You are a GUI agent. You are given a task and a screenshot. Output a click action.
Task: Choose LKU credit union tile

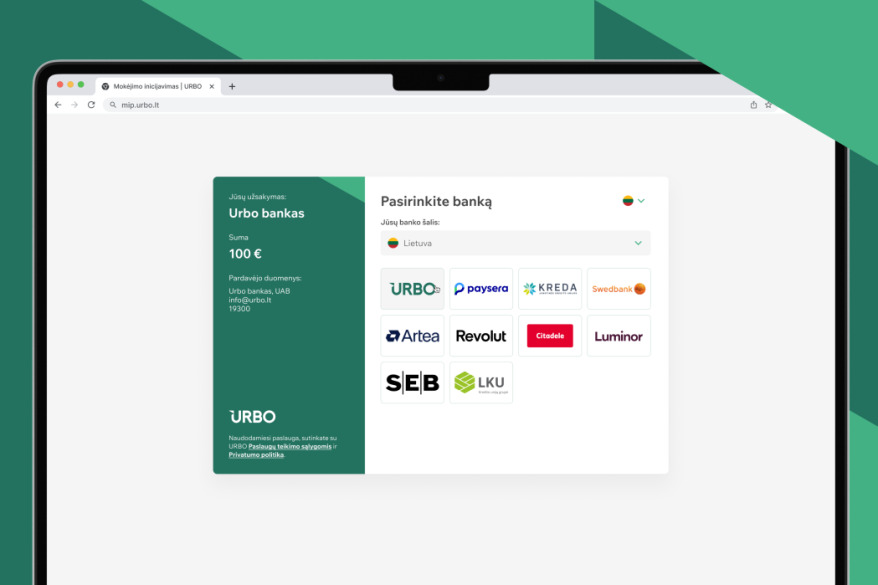(481, 383)
